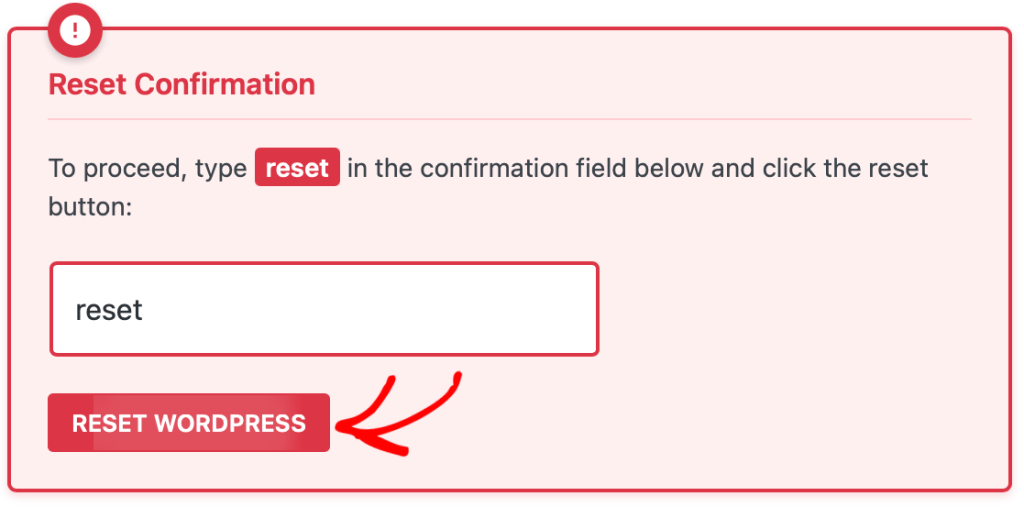Click the divider line under the heading
Screen dimensions: 1024x507
pyautogui.click(x=510, y=119)
